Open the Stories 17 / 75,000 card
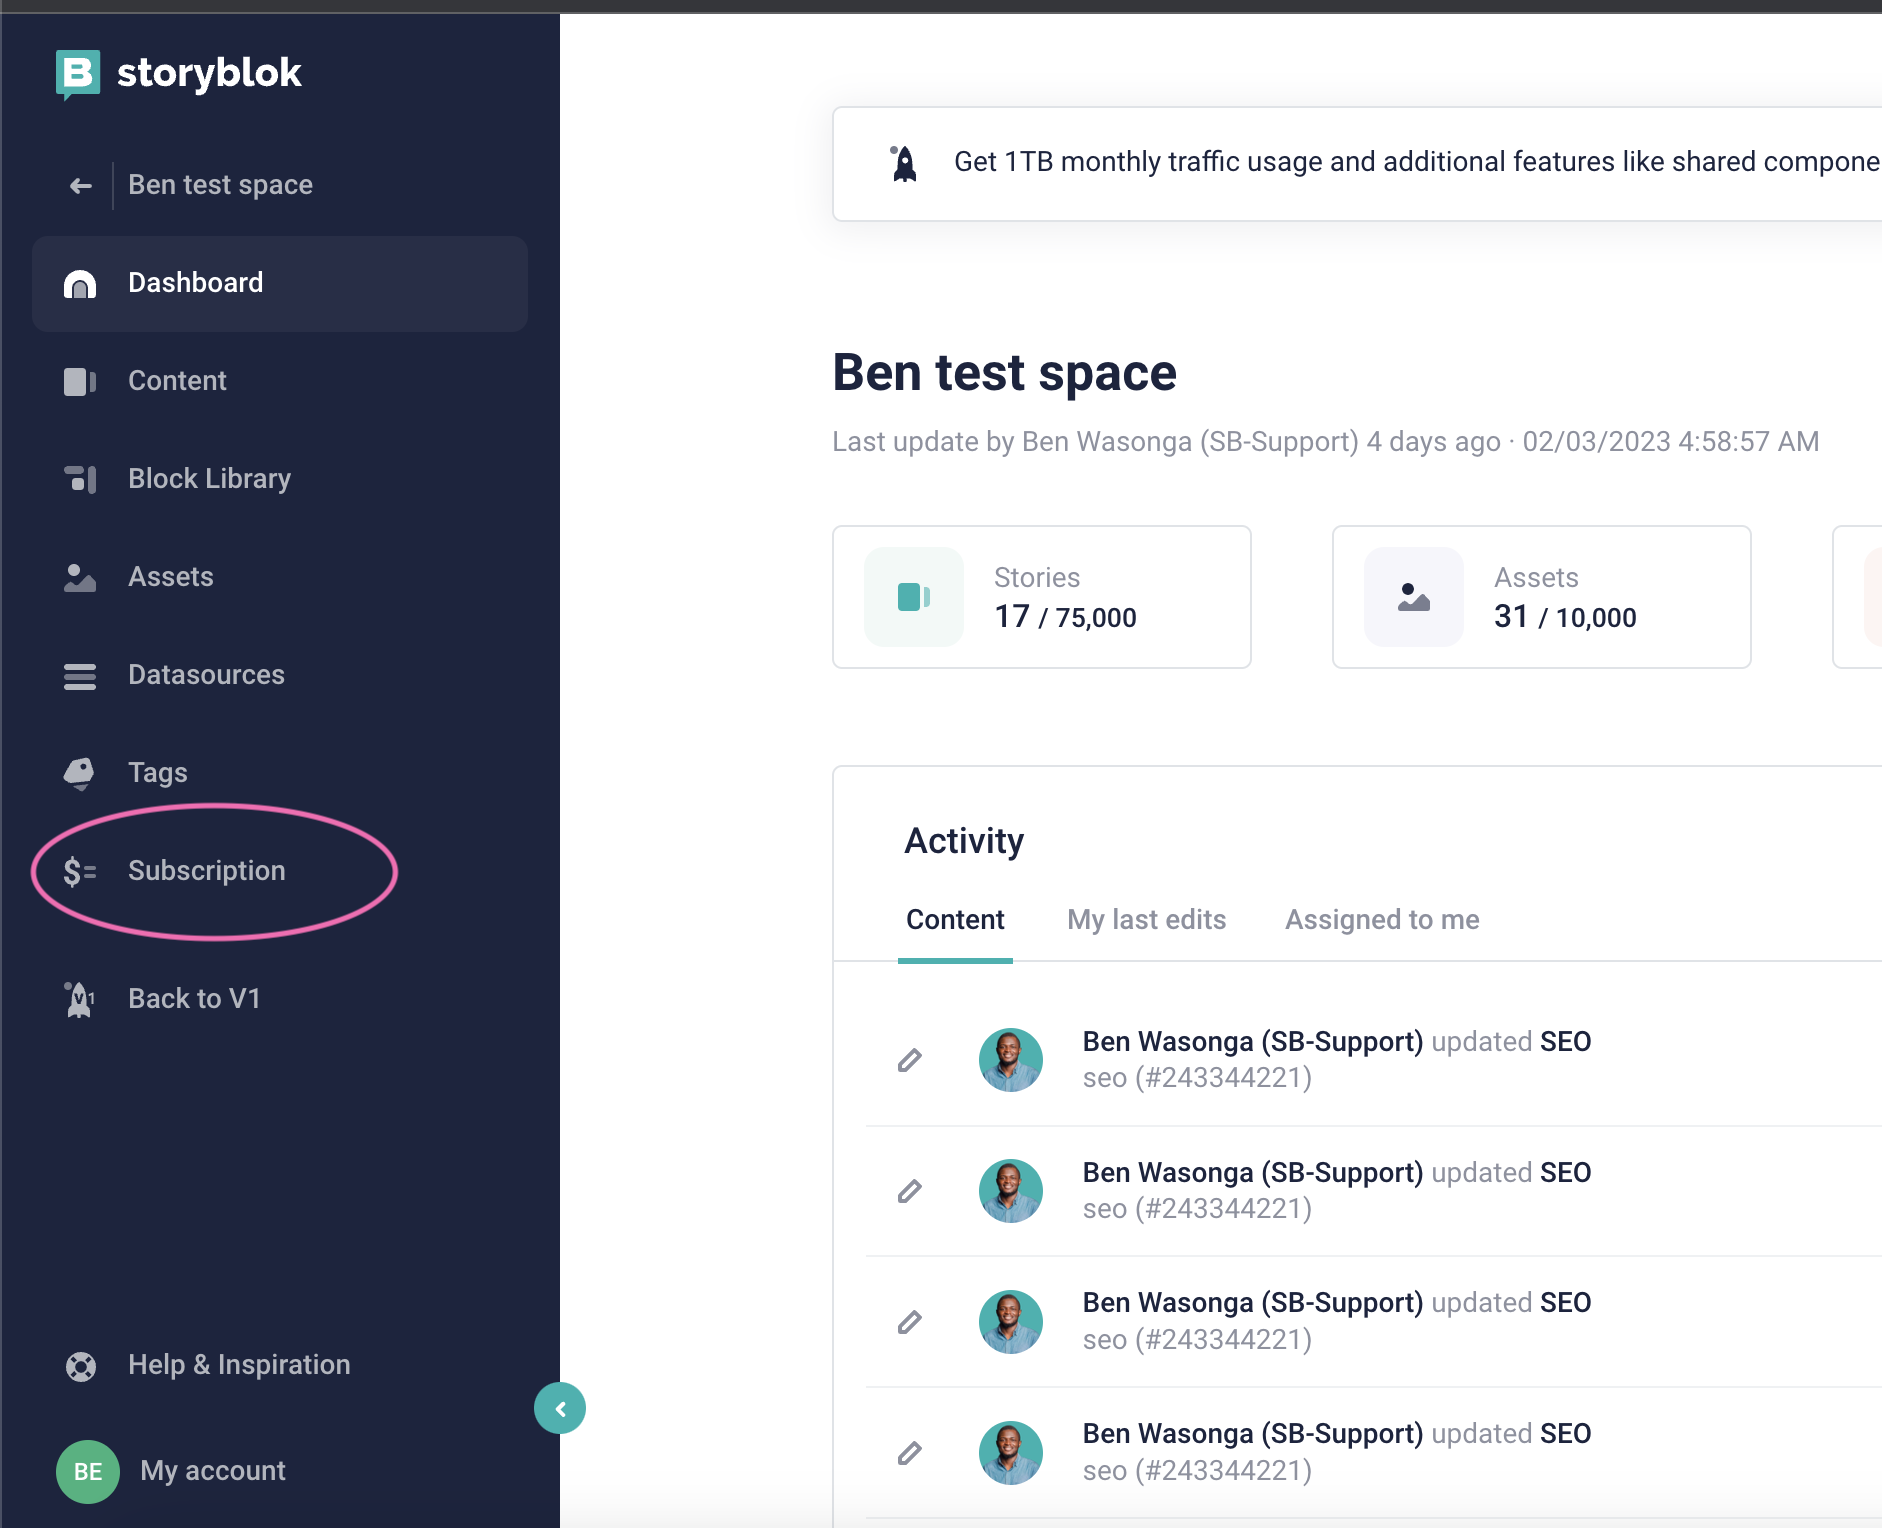The height and width of the screenshot is (1528, 1882). point(1042,597)
